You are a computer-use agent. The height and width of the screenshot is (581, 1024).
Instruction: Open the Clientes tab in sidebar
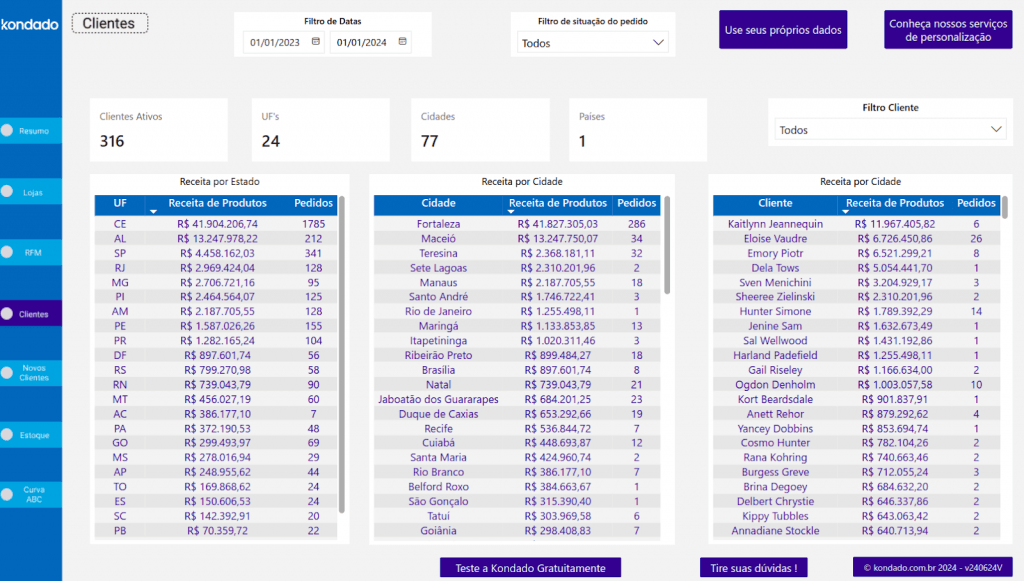click(33, 314)
